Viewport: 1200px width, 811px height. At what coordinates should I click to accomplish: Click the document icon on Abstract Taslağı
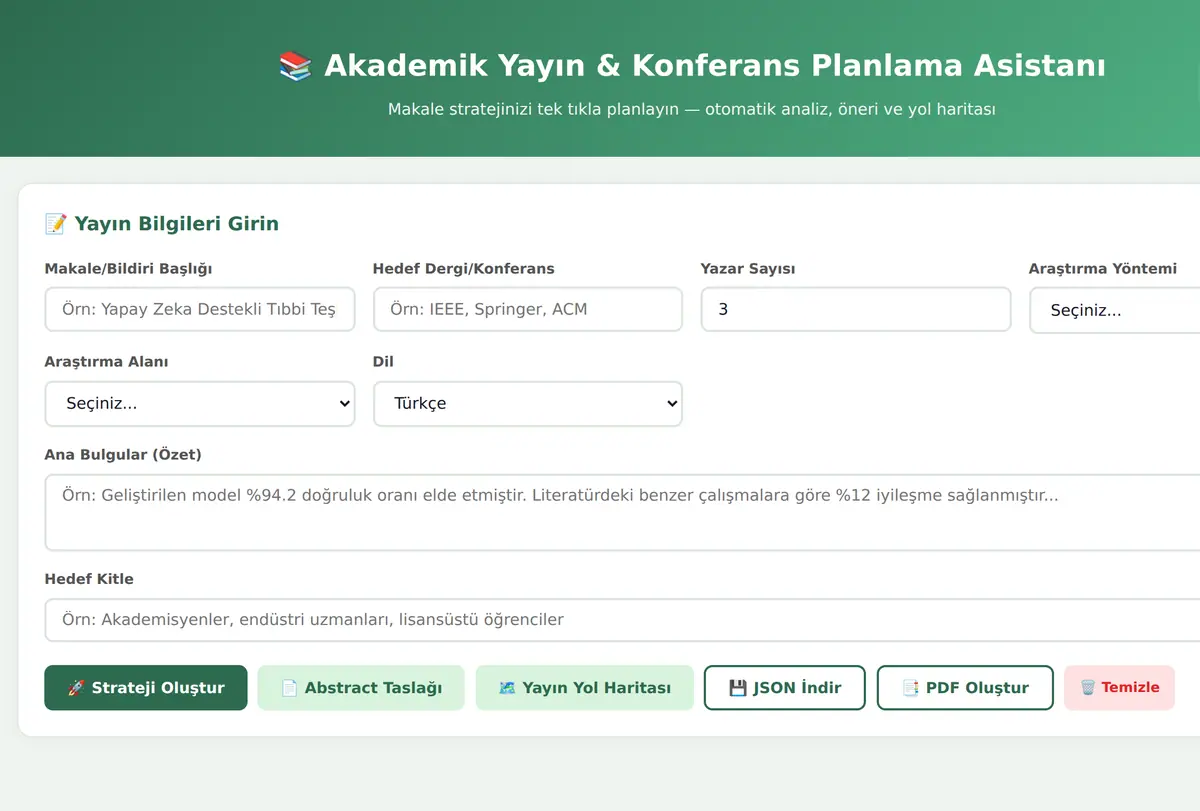[x=289, y=688]
